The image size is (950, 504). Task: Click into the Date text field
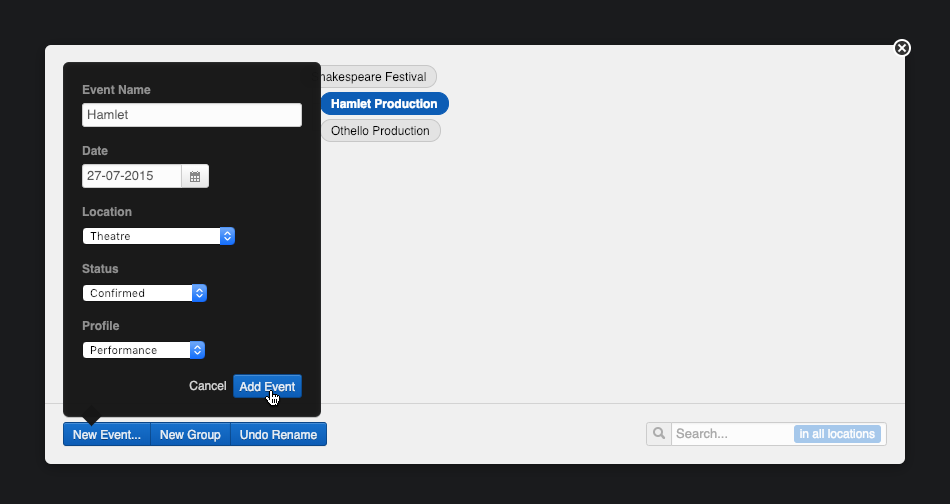click(x=132, y=176)
